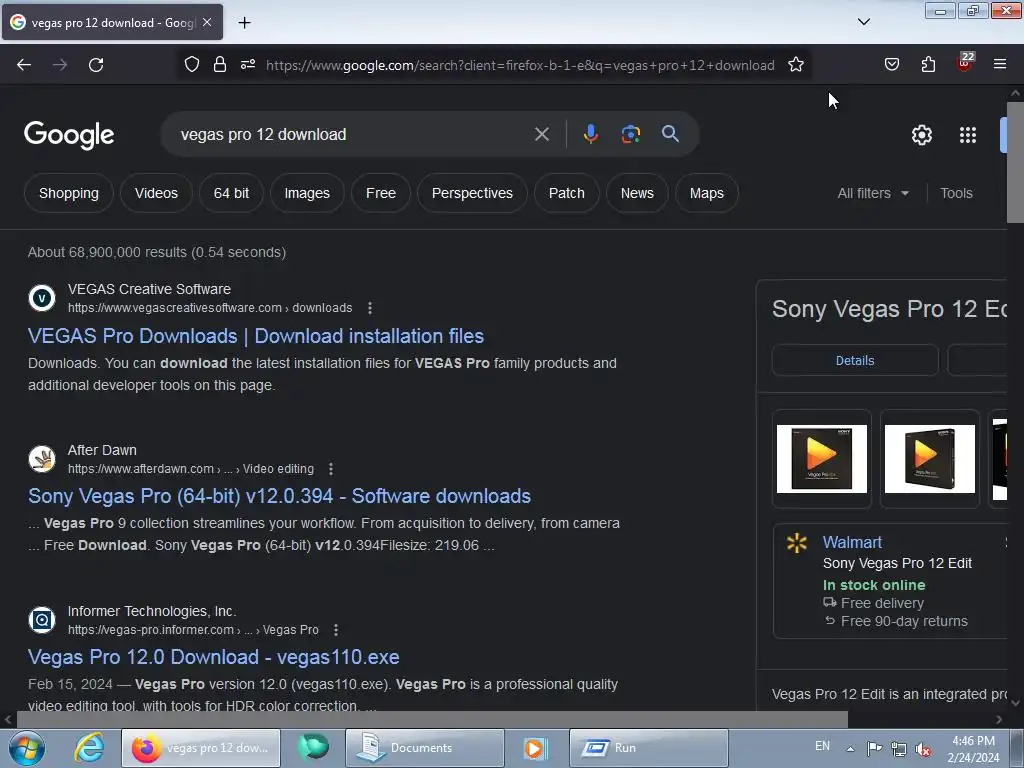Screen dimensions: 1024x768
Task: Open first Vegas Pro 12 box thumbnail
Action: (822, 458)
